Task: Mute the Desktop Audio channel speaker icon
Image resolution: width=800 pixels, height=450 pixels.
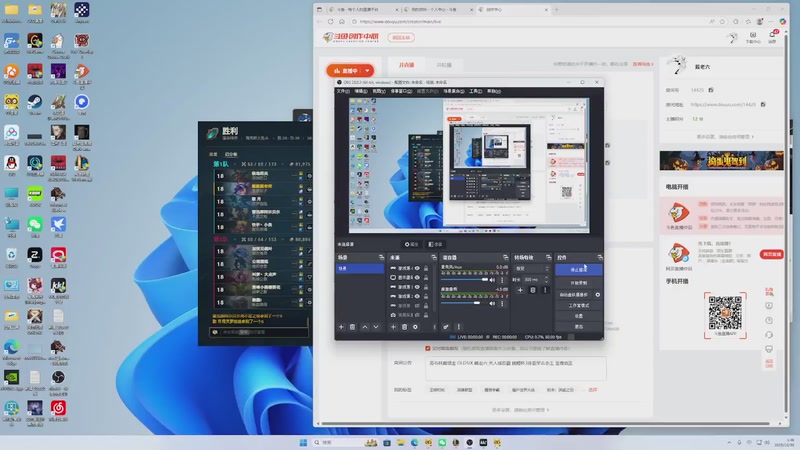Action: (x=492, y=304)
